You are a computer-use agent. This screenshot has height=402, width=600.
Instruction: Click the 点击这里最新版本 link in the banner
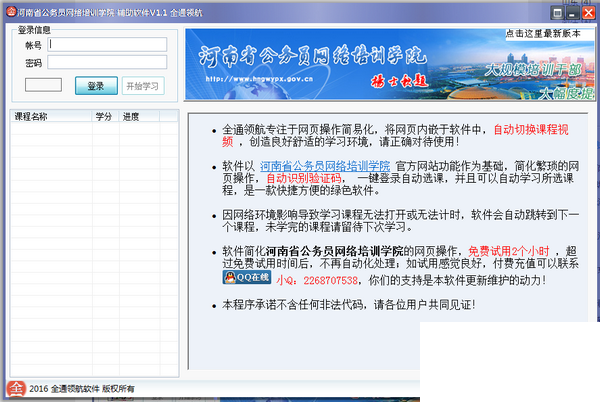click(543, 34)
